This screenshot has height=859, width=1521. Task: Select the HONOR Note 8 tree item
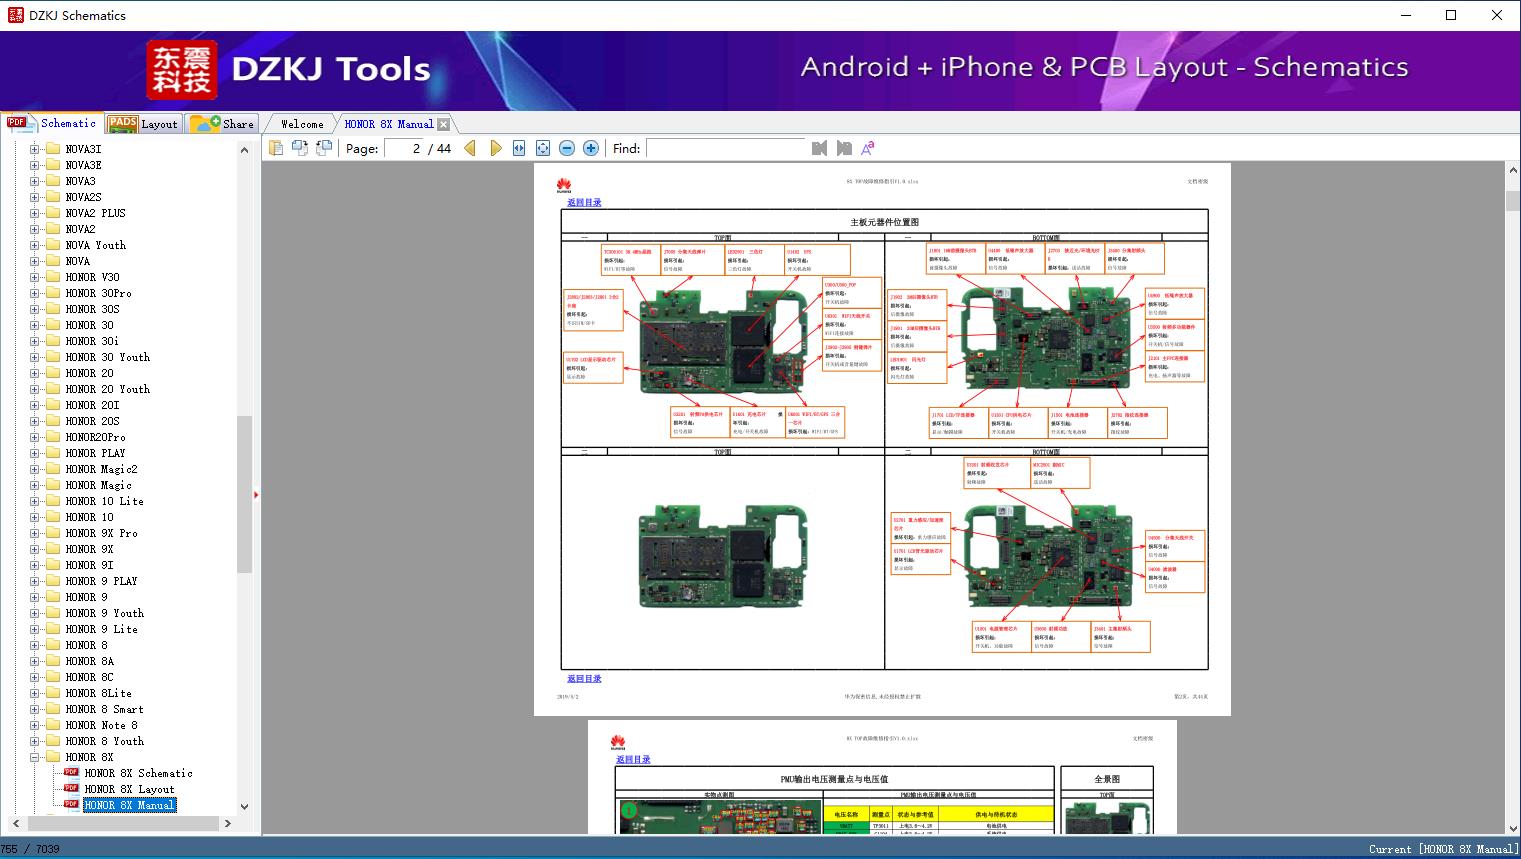102,725
